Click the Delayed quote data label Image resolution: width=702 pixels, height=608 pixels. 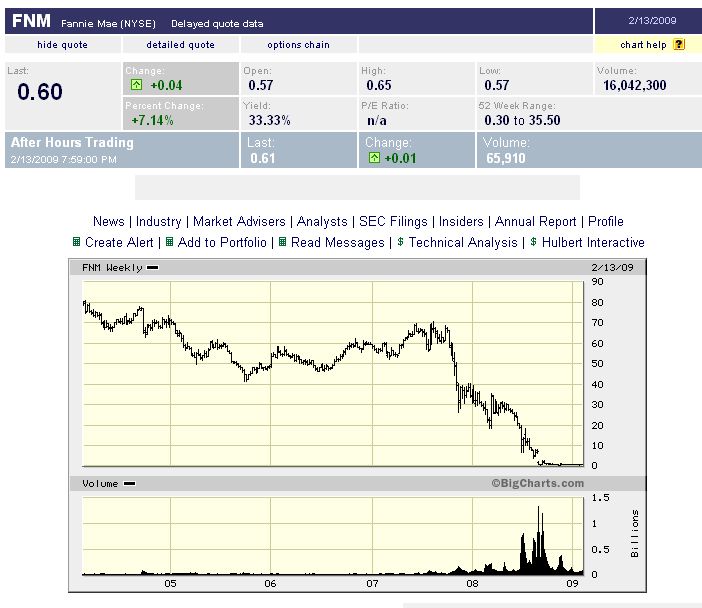pos(217,24)
